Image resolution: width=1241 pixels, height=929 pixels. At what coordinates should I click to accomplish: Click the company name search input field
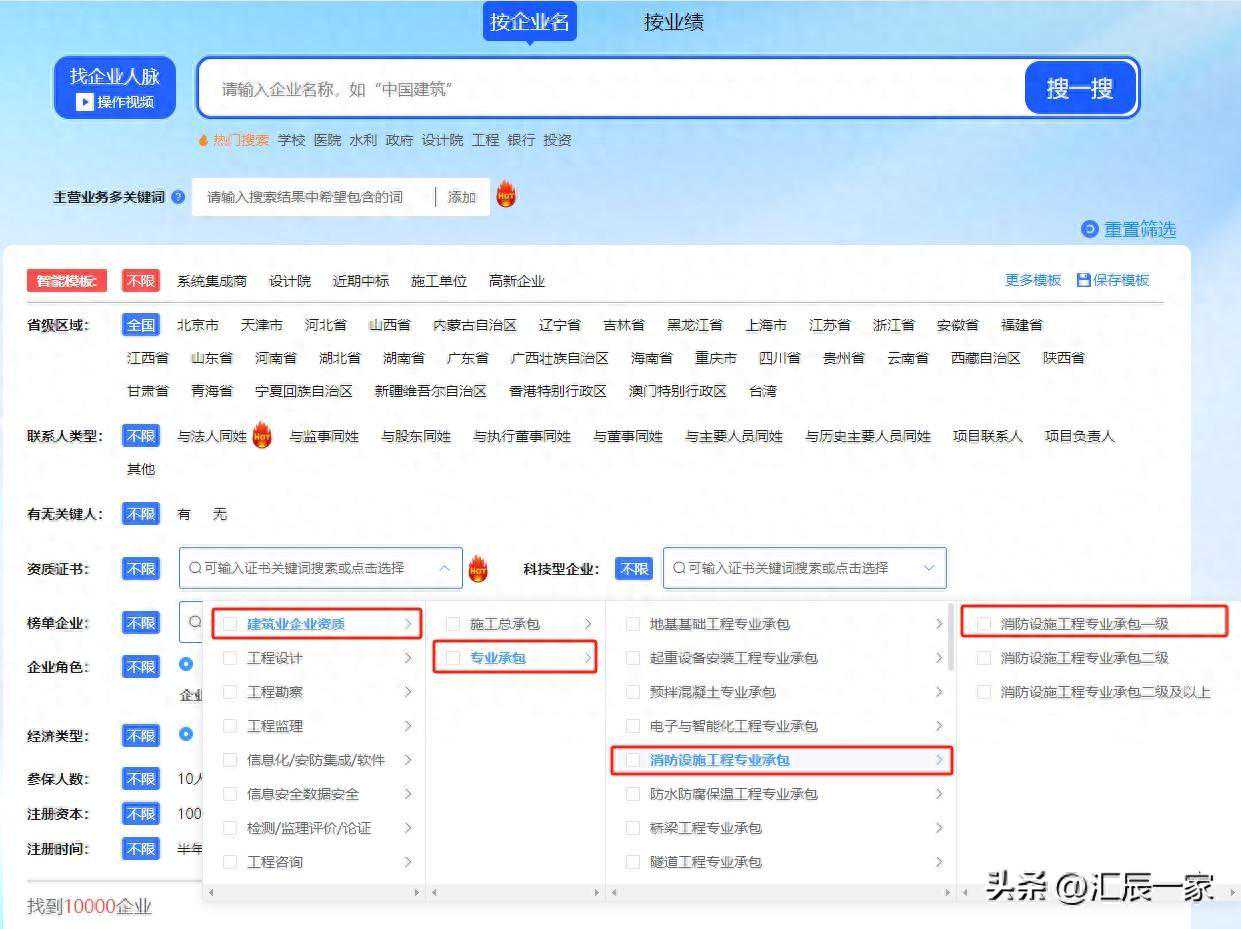tap(600, 88)
